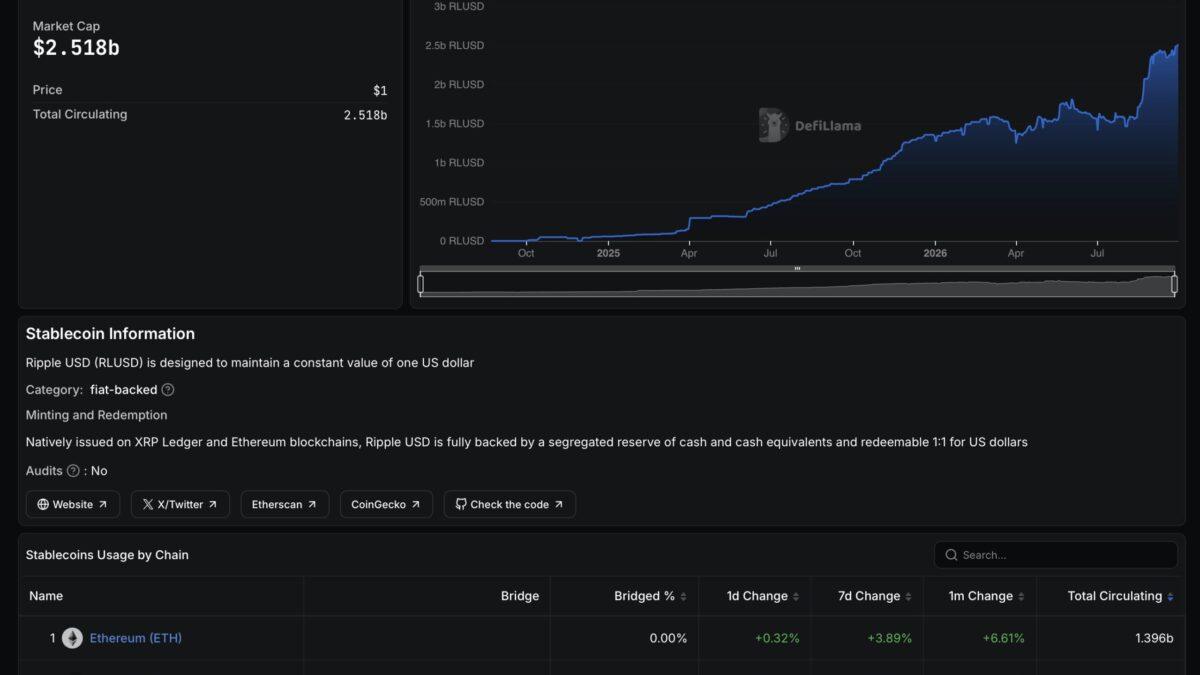Sort table by 7d Change column
This screenshot has height=675, width=1200.
(x=875, y=596)
